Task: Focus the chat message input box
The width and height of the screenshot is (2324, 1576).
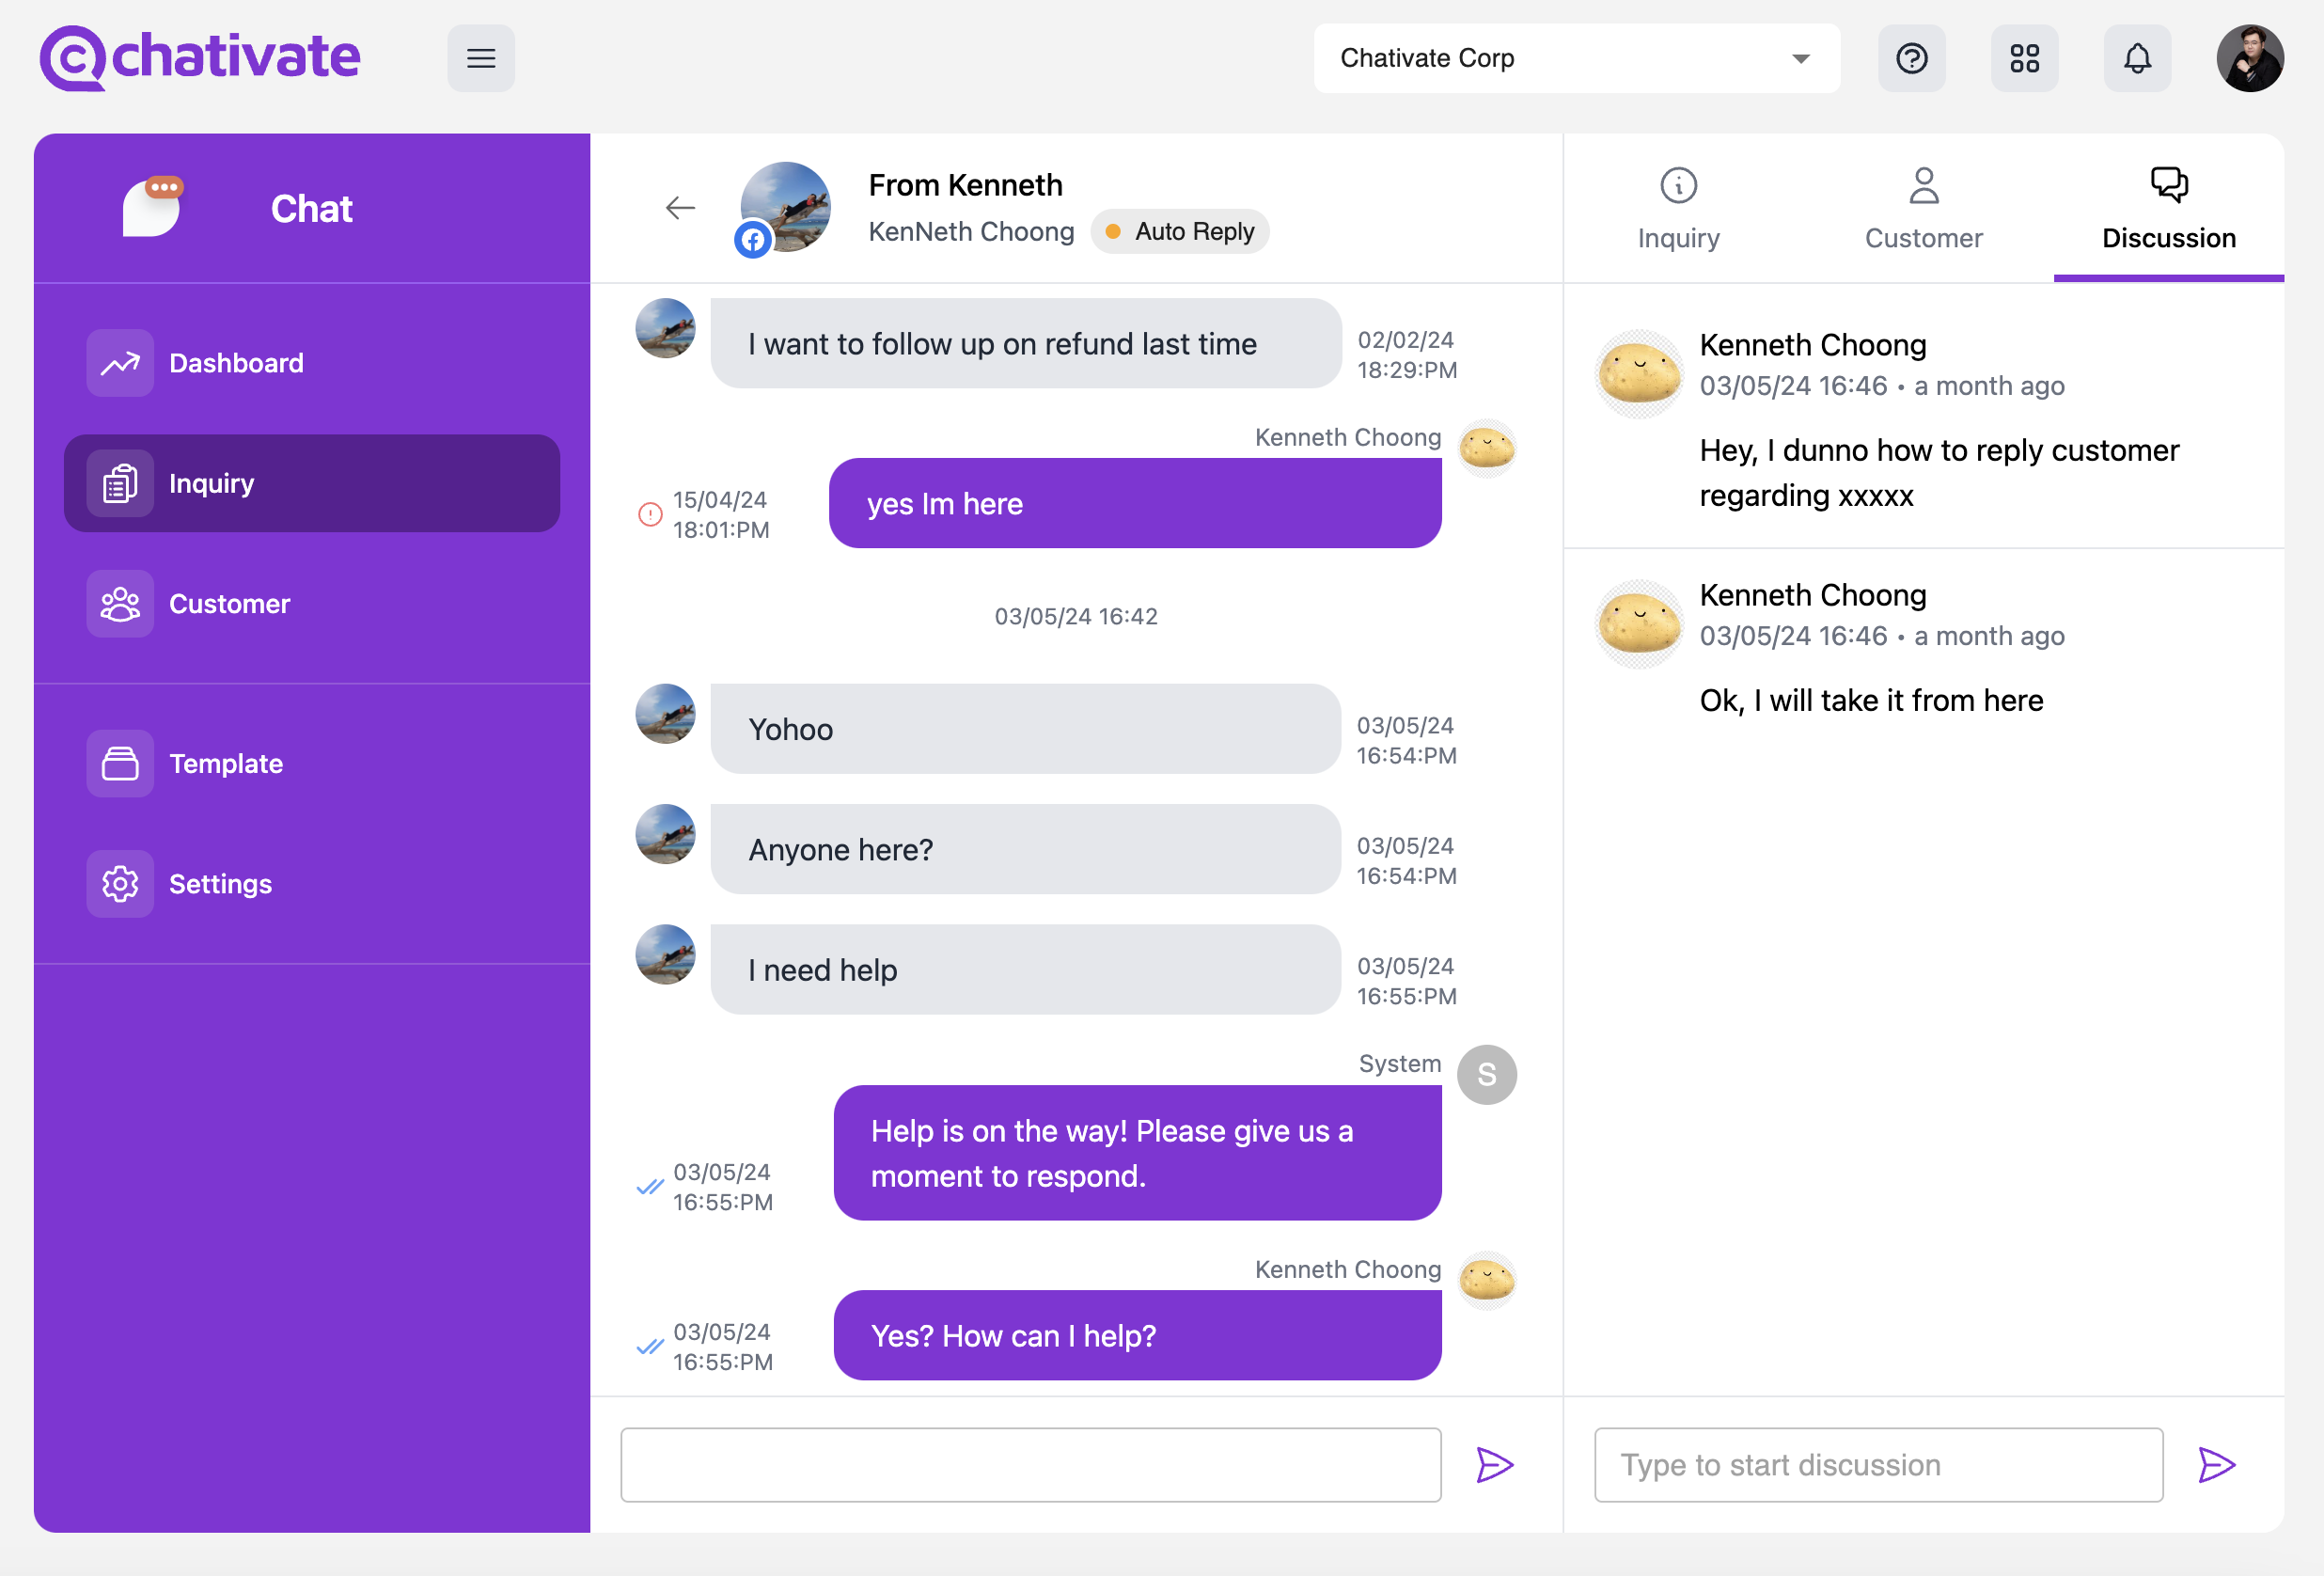Action: click(x=1030, y=1465)
